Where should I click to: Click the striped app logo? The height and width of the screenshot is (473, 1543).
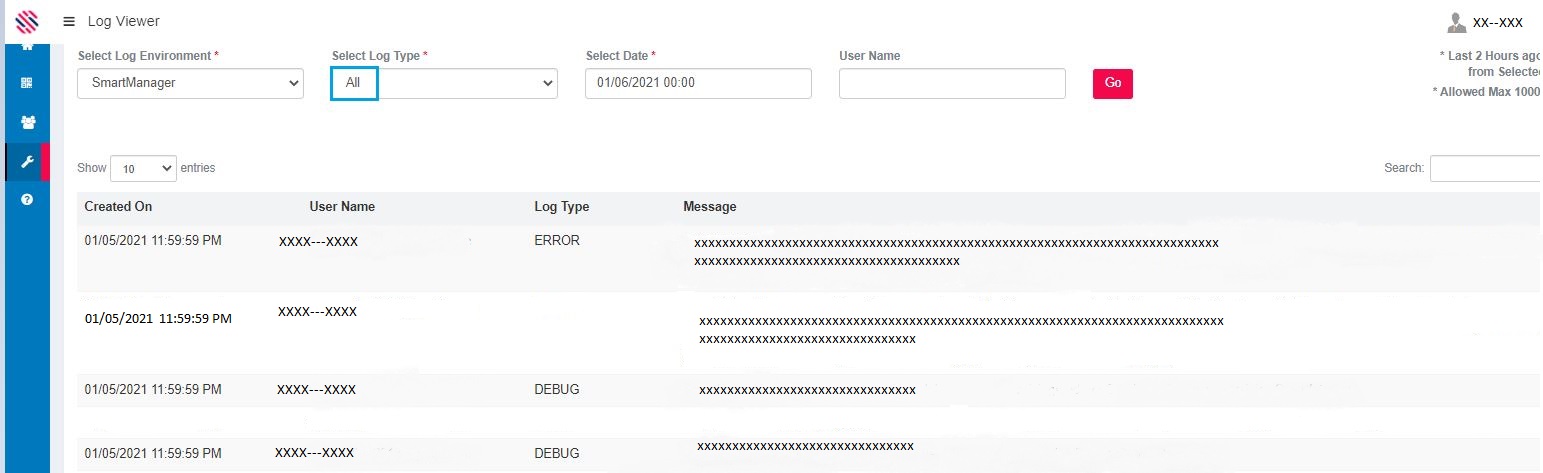tap(27, 21)
